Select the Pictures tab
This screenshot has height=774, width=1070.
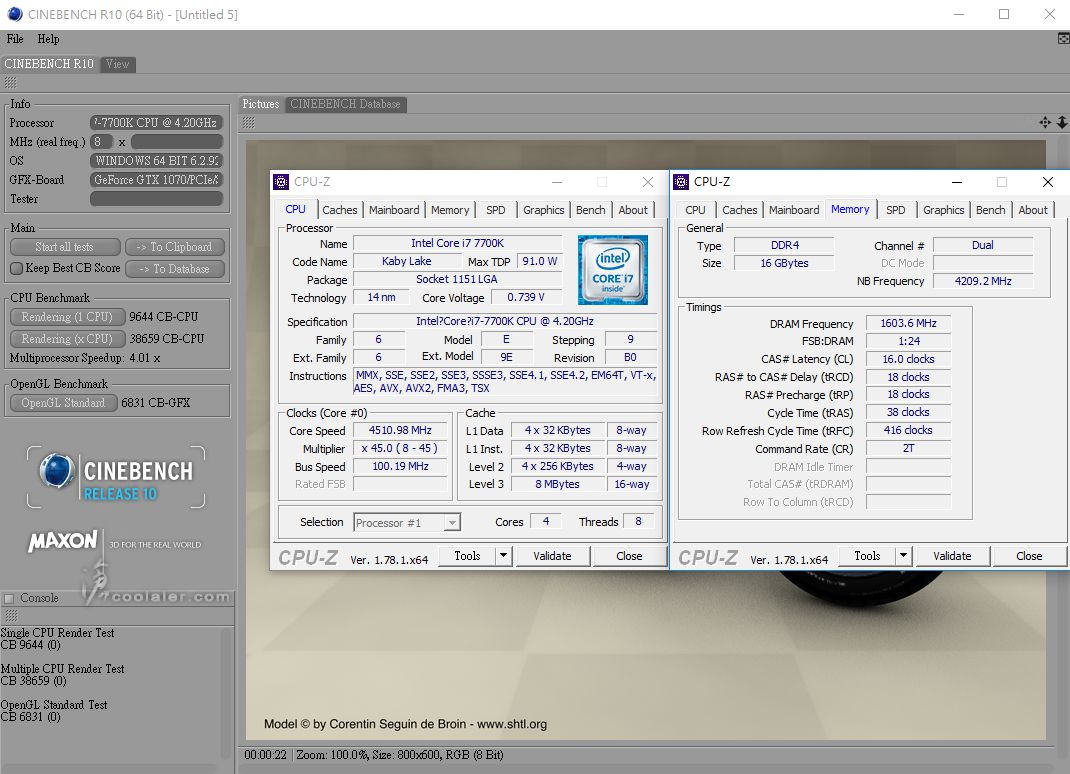[x=261, y=104]
